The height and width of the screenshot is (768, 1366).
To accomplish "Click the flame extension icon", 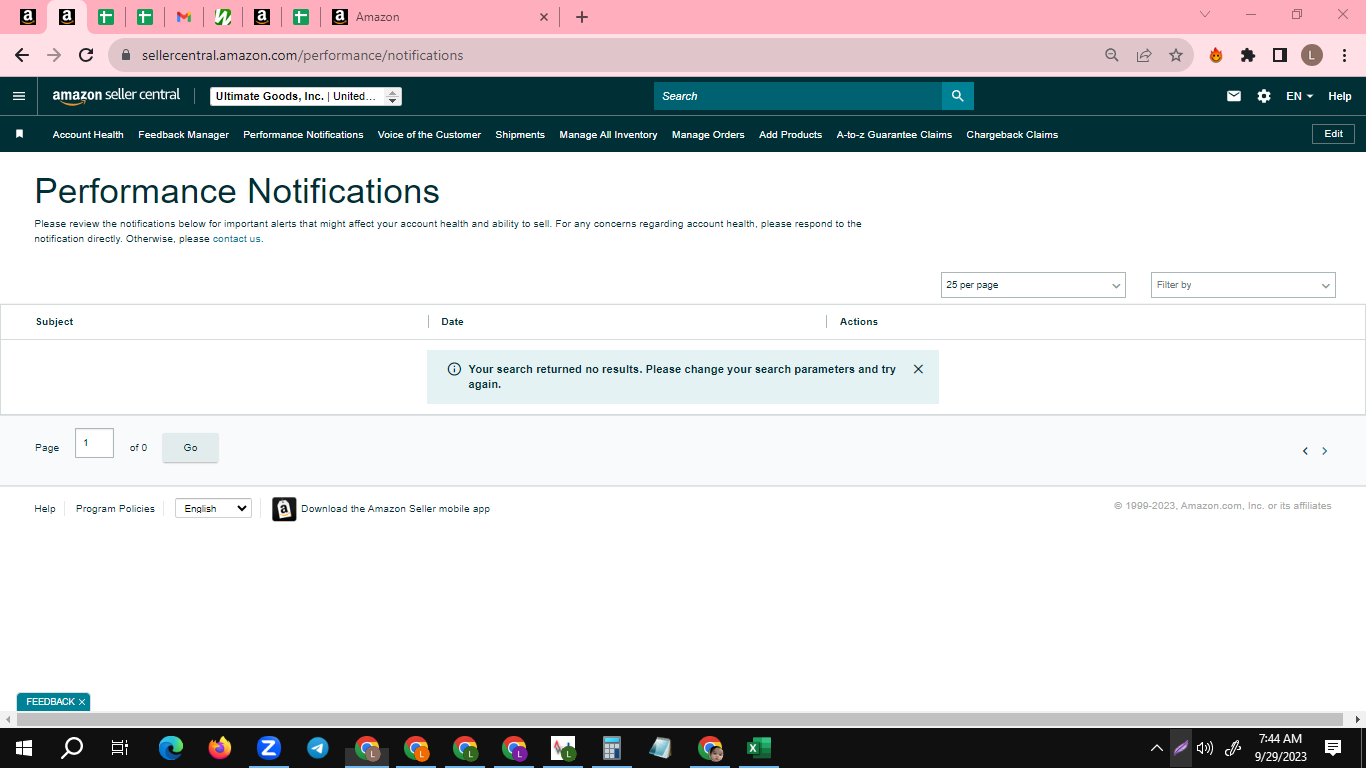I will point(1216,55).
